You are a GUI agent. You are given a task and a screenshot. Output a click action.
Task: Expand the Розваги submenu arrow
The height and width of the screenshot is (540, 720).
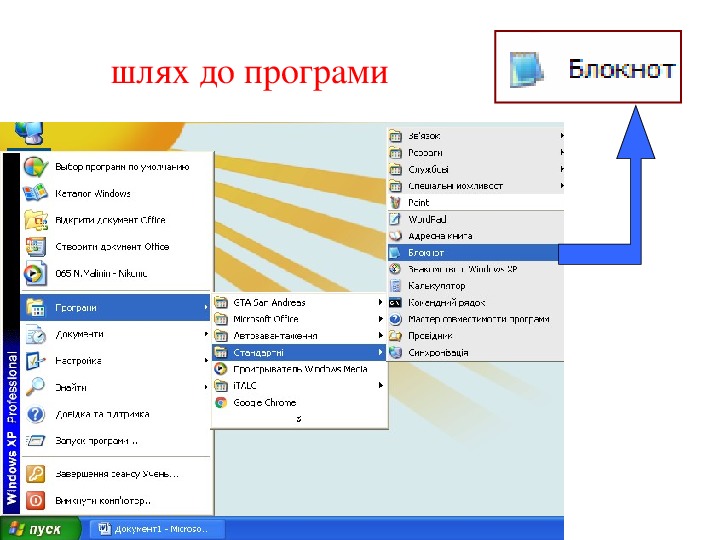point(562,152)
